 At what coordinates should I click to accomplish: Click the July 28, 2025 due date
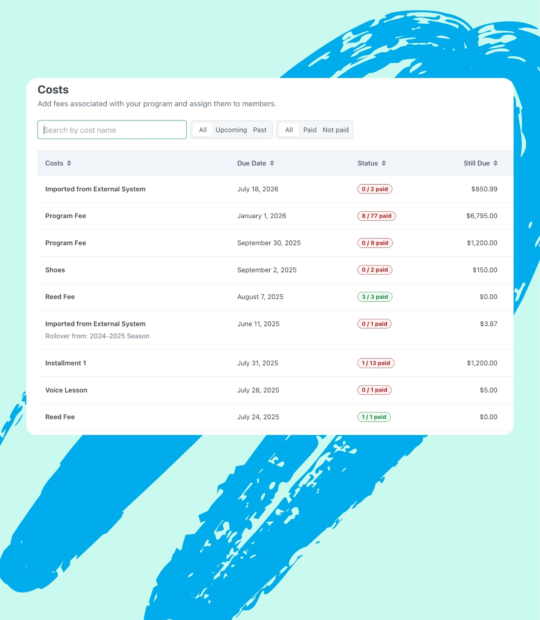tap(258, 390)
